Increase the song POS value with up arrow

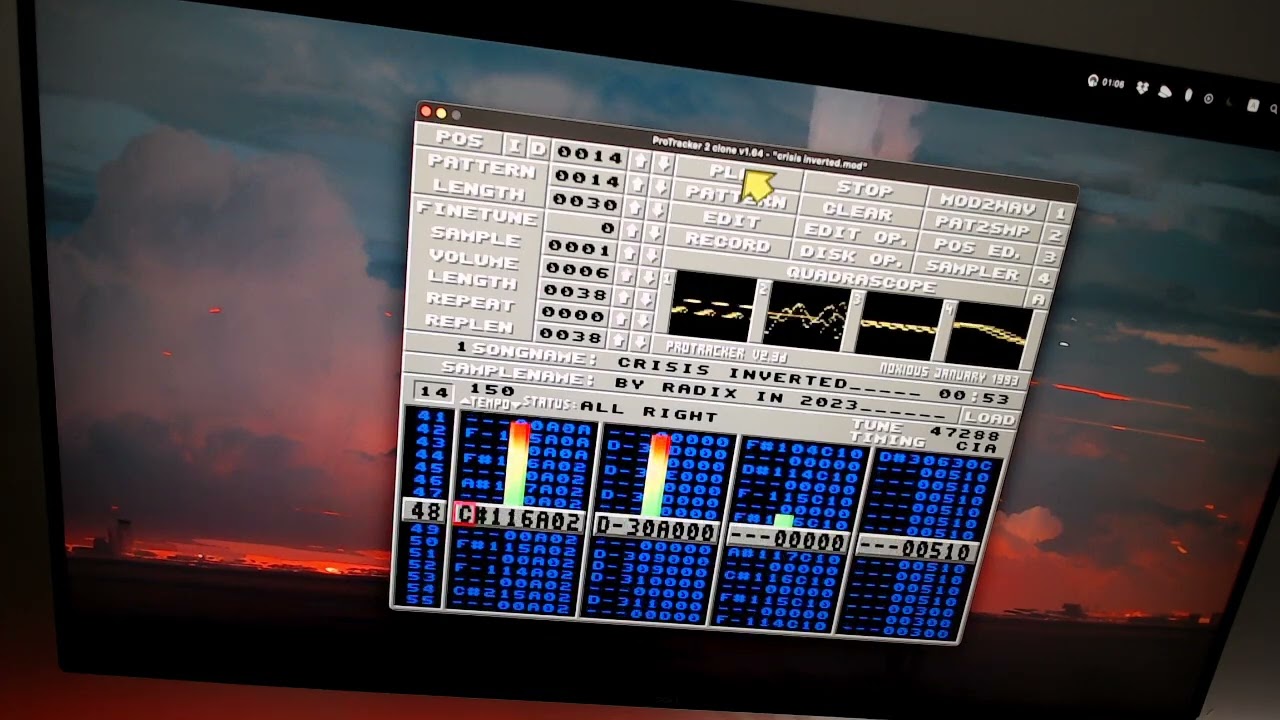pos(640,161)
